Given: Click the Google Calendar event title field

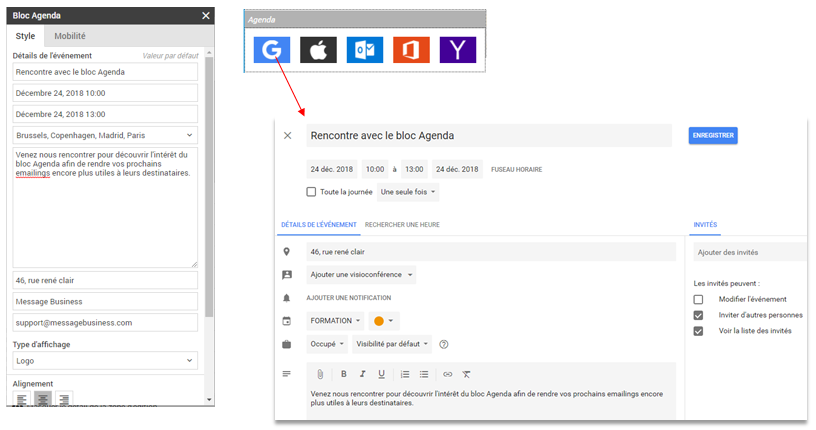Looking at the screenshot, I should point(489,135).
